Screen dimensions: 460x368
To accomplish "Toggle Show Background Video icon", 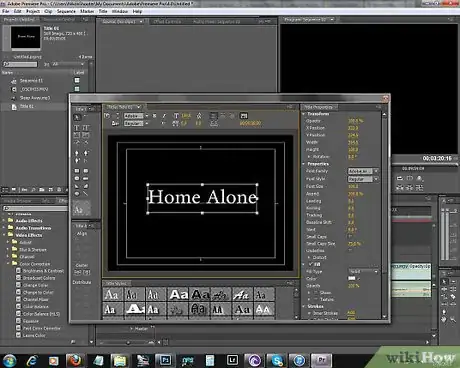I will tap(244, 116).
